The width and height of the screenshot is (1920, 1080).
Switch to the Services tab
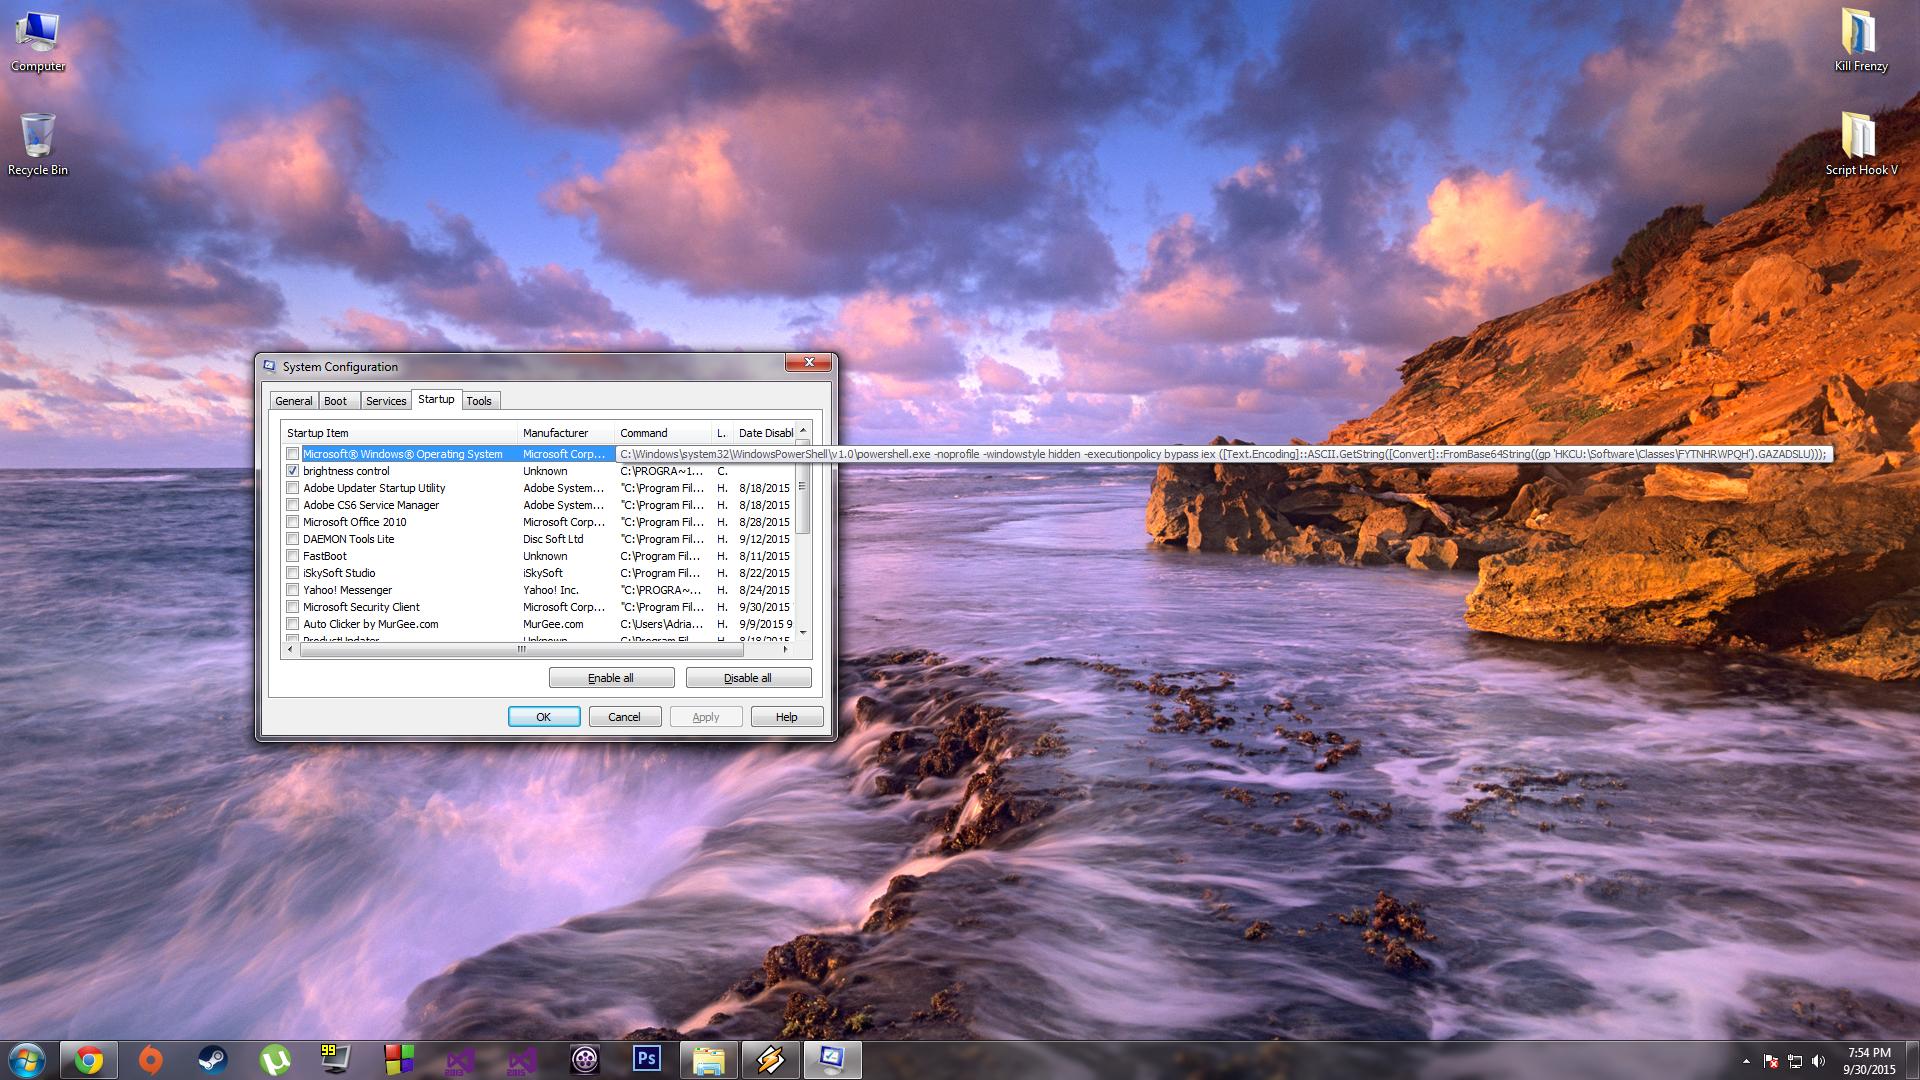click(386, 401)
